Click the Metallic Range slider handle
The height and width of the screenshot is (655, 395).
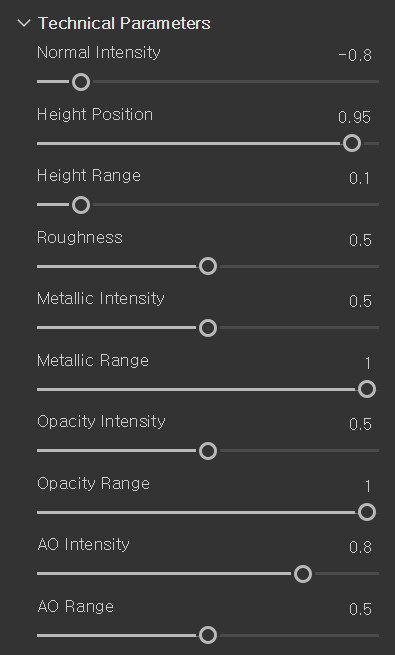[367, 389]
